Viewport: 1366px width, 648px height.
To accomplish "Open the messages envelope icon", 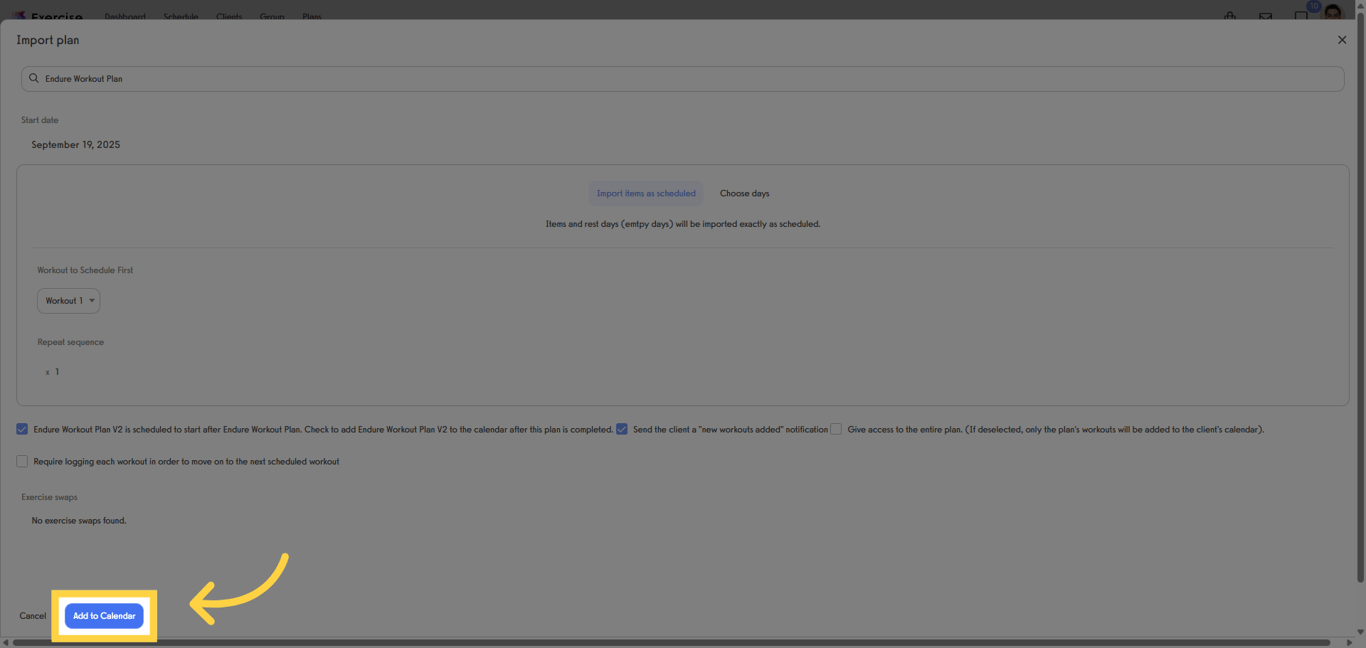I will click(1264, 16).
